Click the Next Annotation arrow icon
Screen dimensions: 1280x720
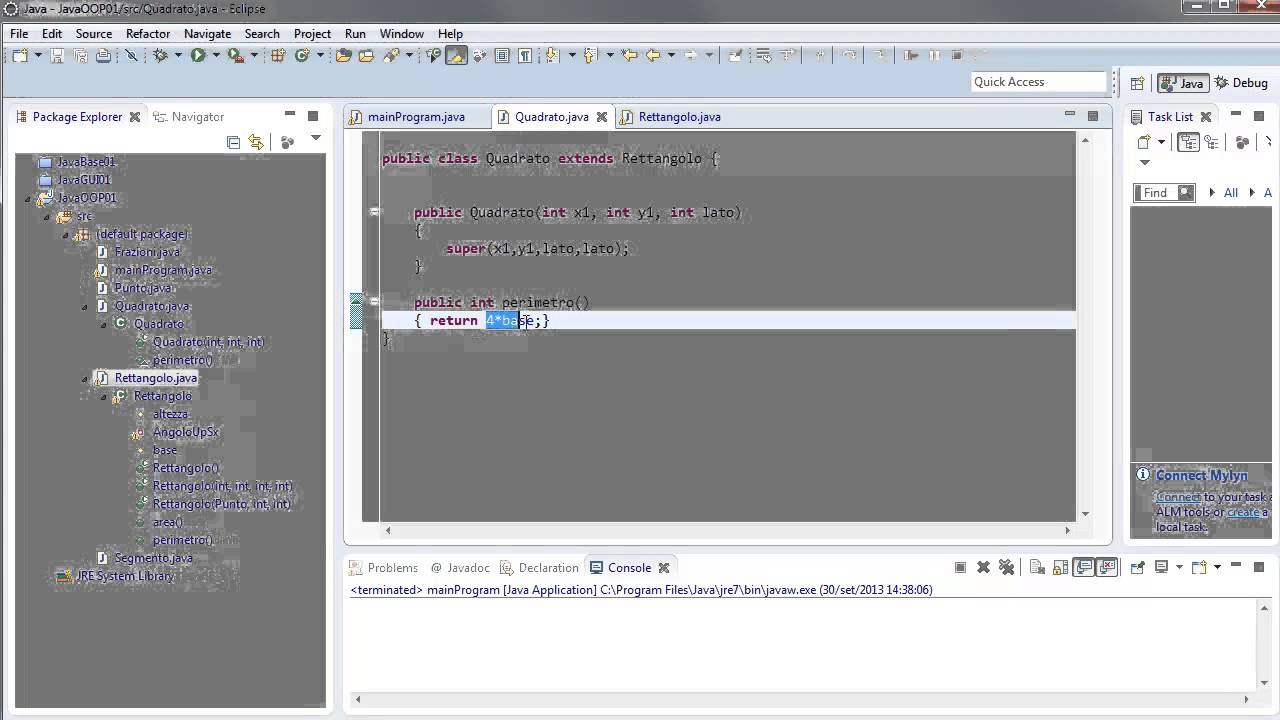click(x=552, y=56)
